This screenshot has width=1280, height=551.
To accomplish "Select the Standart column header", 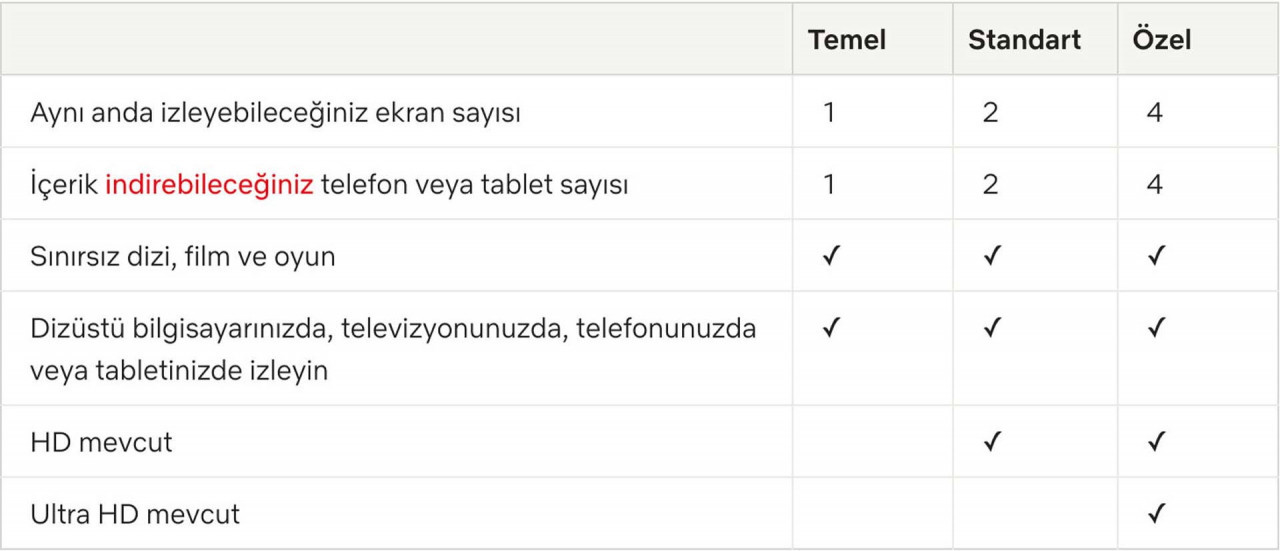I will tap(1025, 40).
